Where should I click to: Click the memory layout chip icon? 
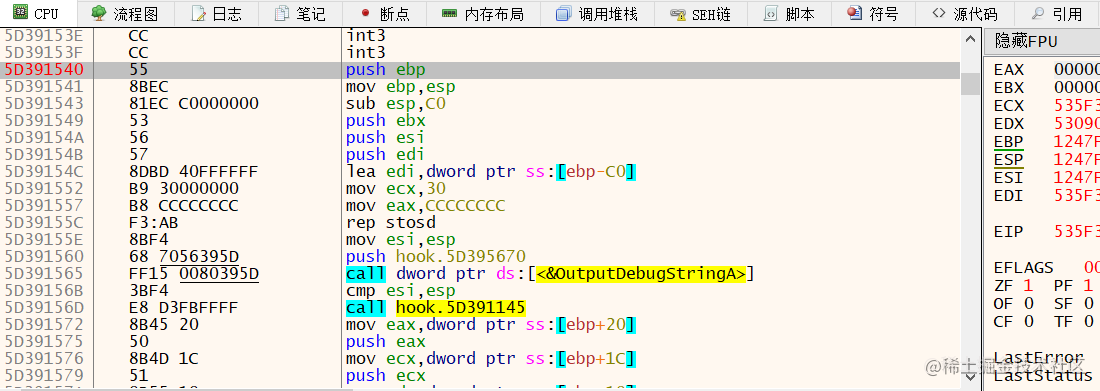click(450, 13)
